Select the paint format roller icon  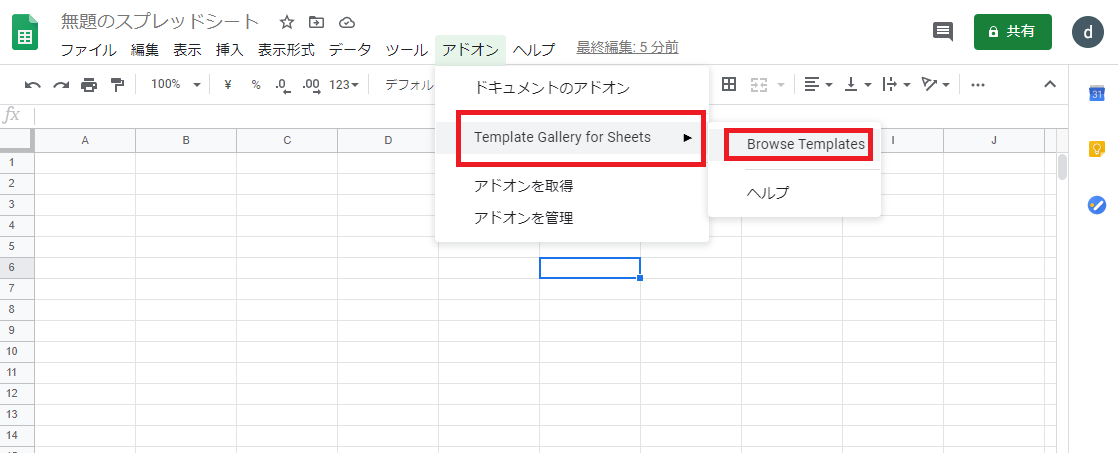(117, 85)
